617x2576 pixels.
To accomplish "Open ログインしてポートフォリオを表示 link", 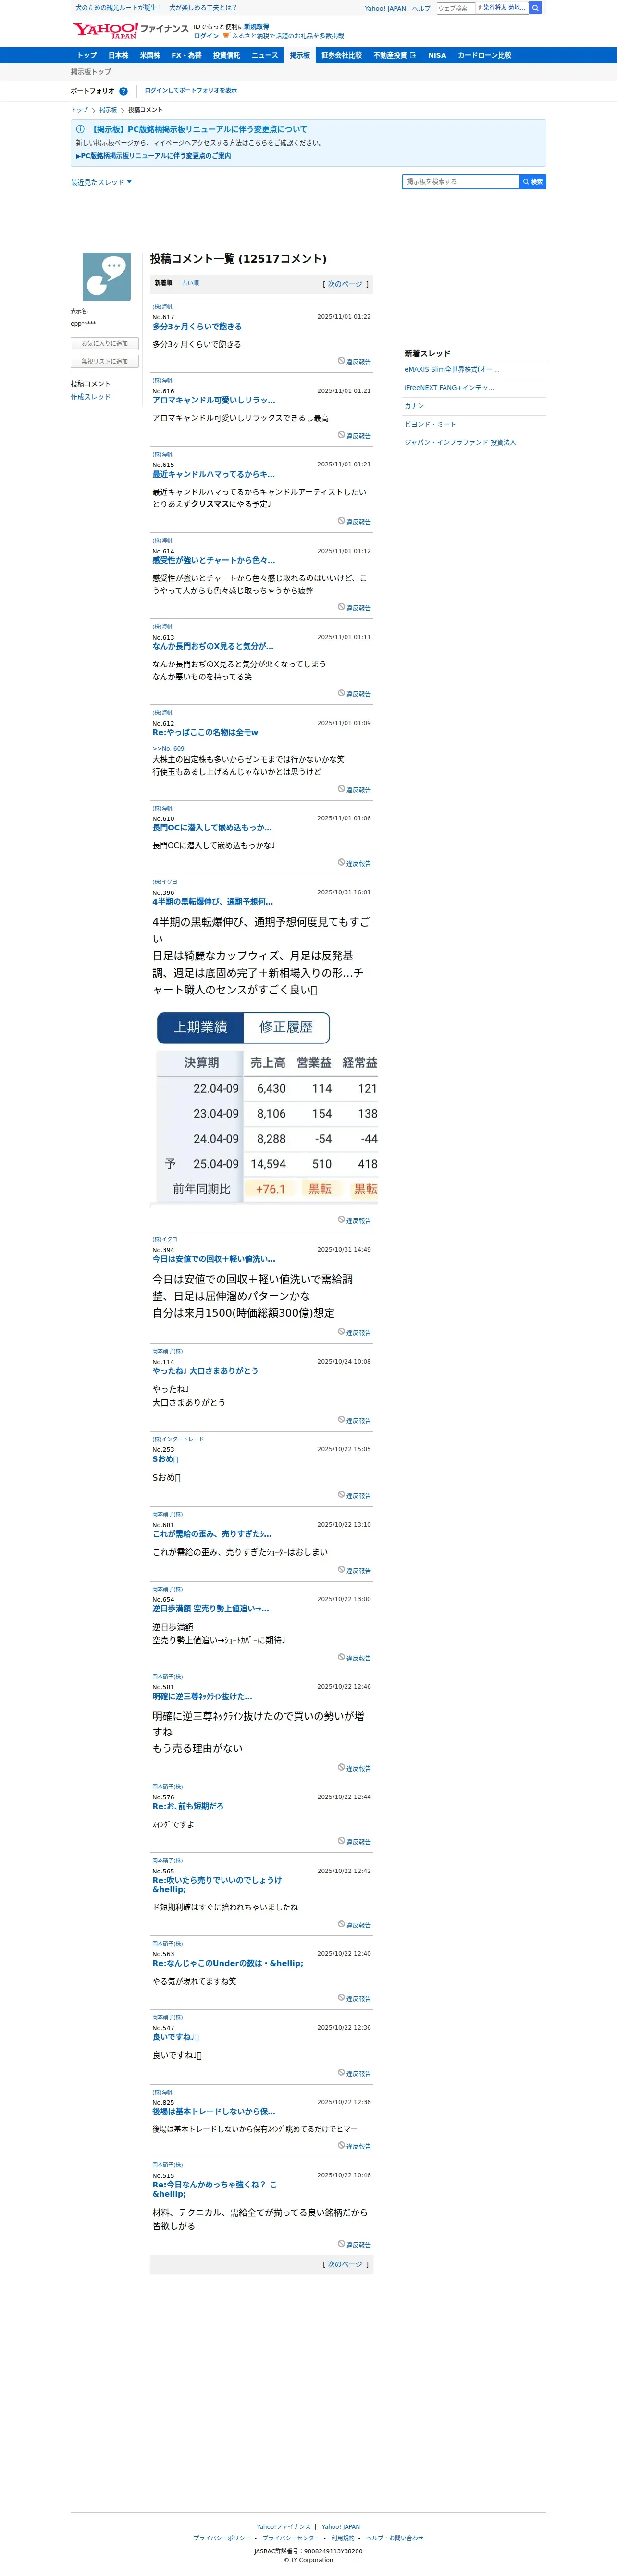I will tap(191, 91).
